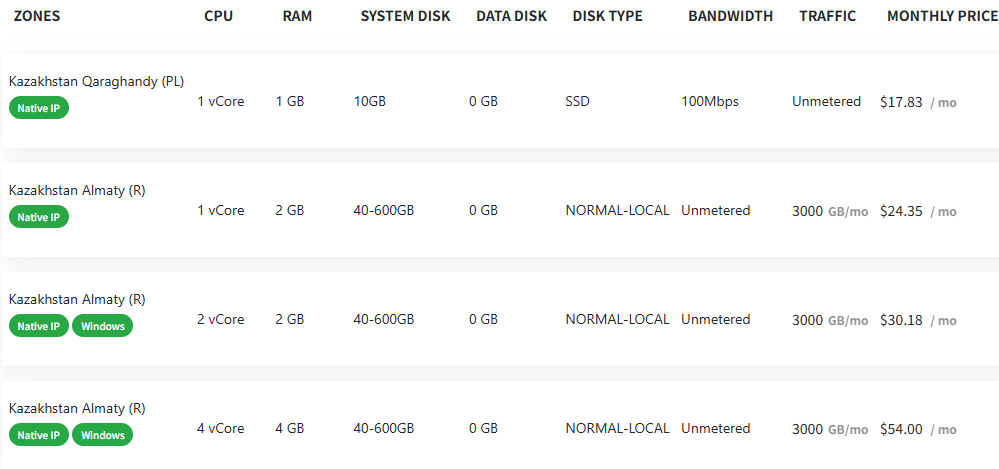
Task: Click the Windows badge in the 4 vCore Almaty row
Action: point(102,435)
